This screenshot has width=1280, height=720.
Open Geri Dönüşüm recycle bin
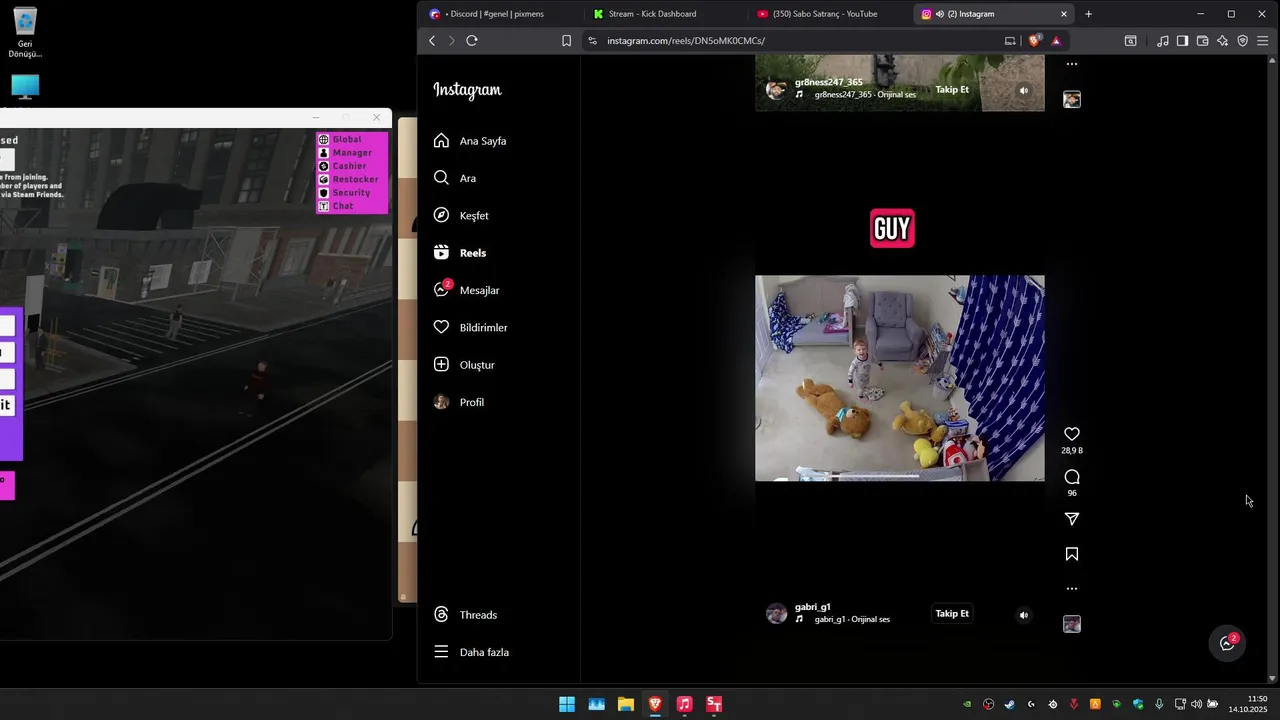[x=25, y=33]
